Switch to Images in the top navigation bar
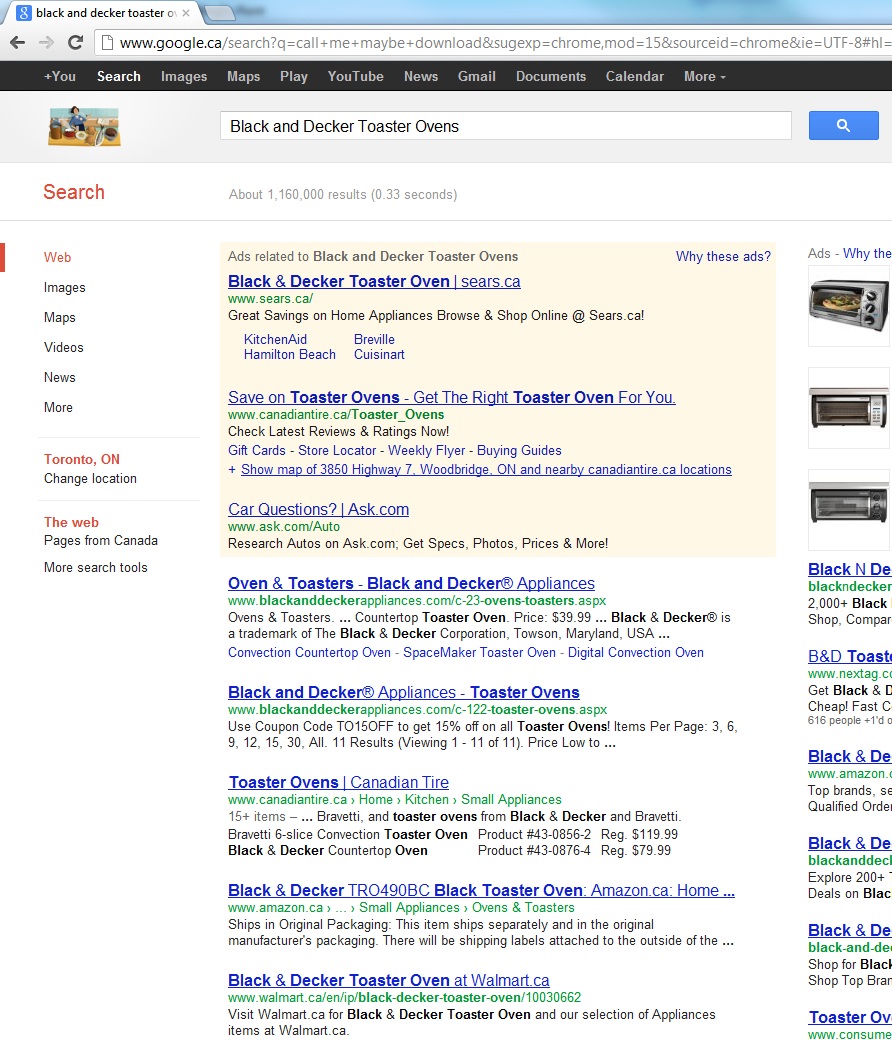 (184, 76)
